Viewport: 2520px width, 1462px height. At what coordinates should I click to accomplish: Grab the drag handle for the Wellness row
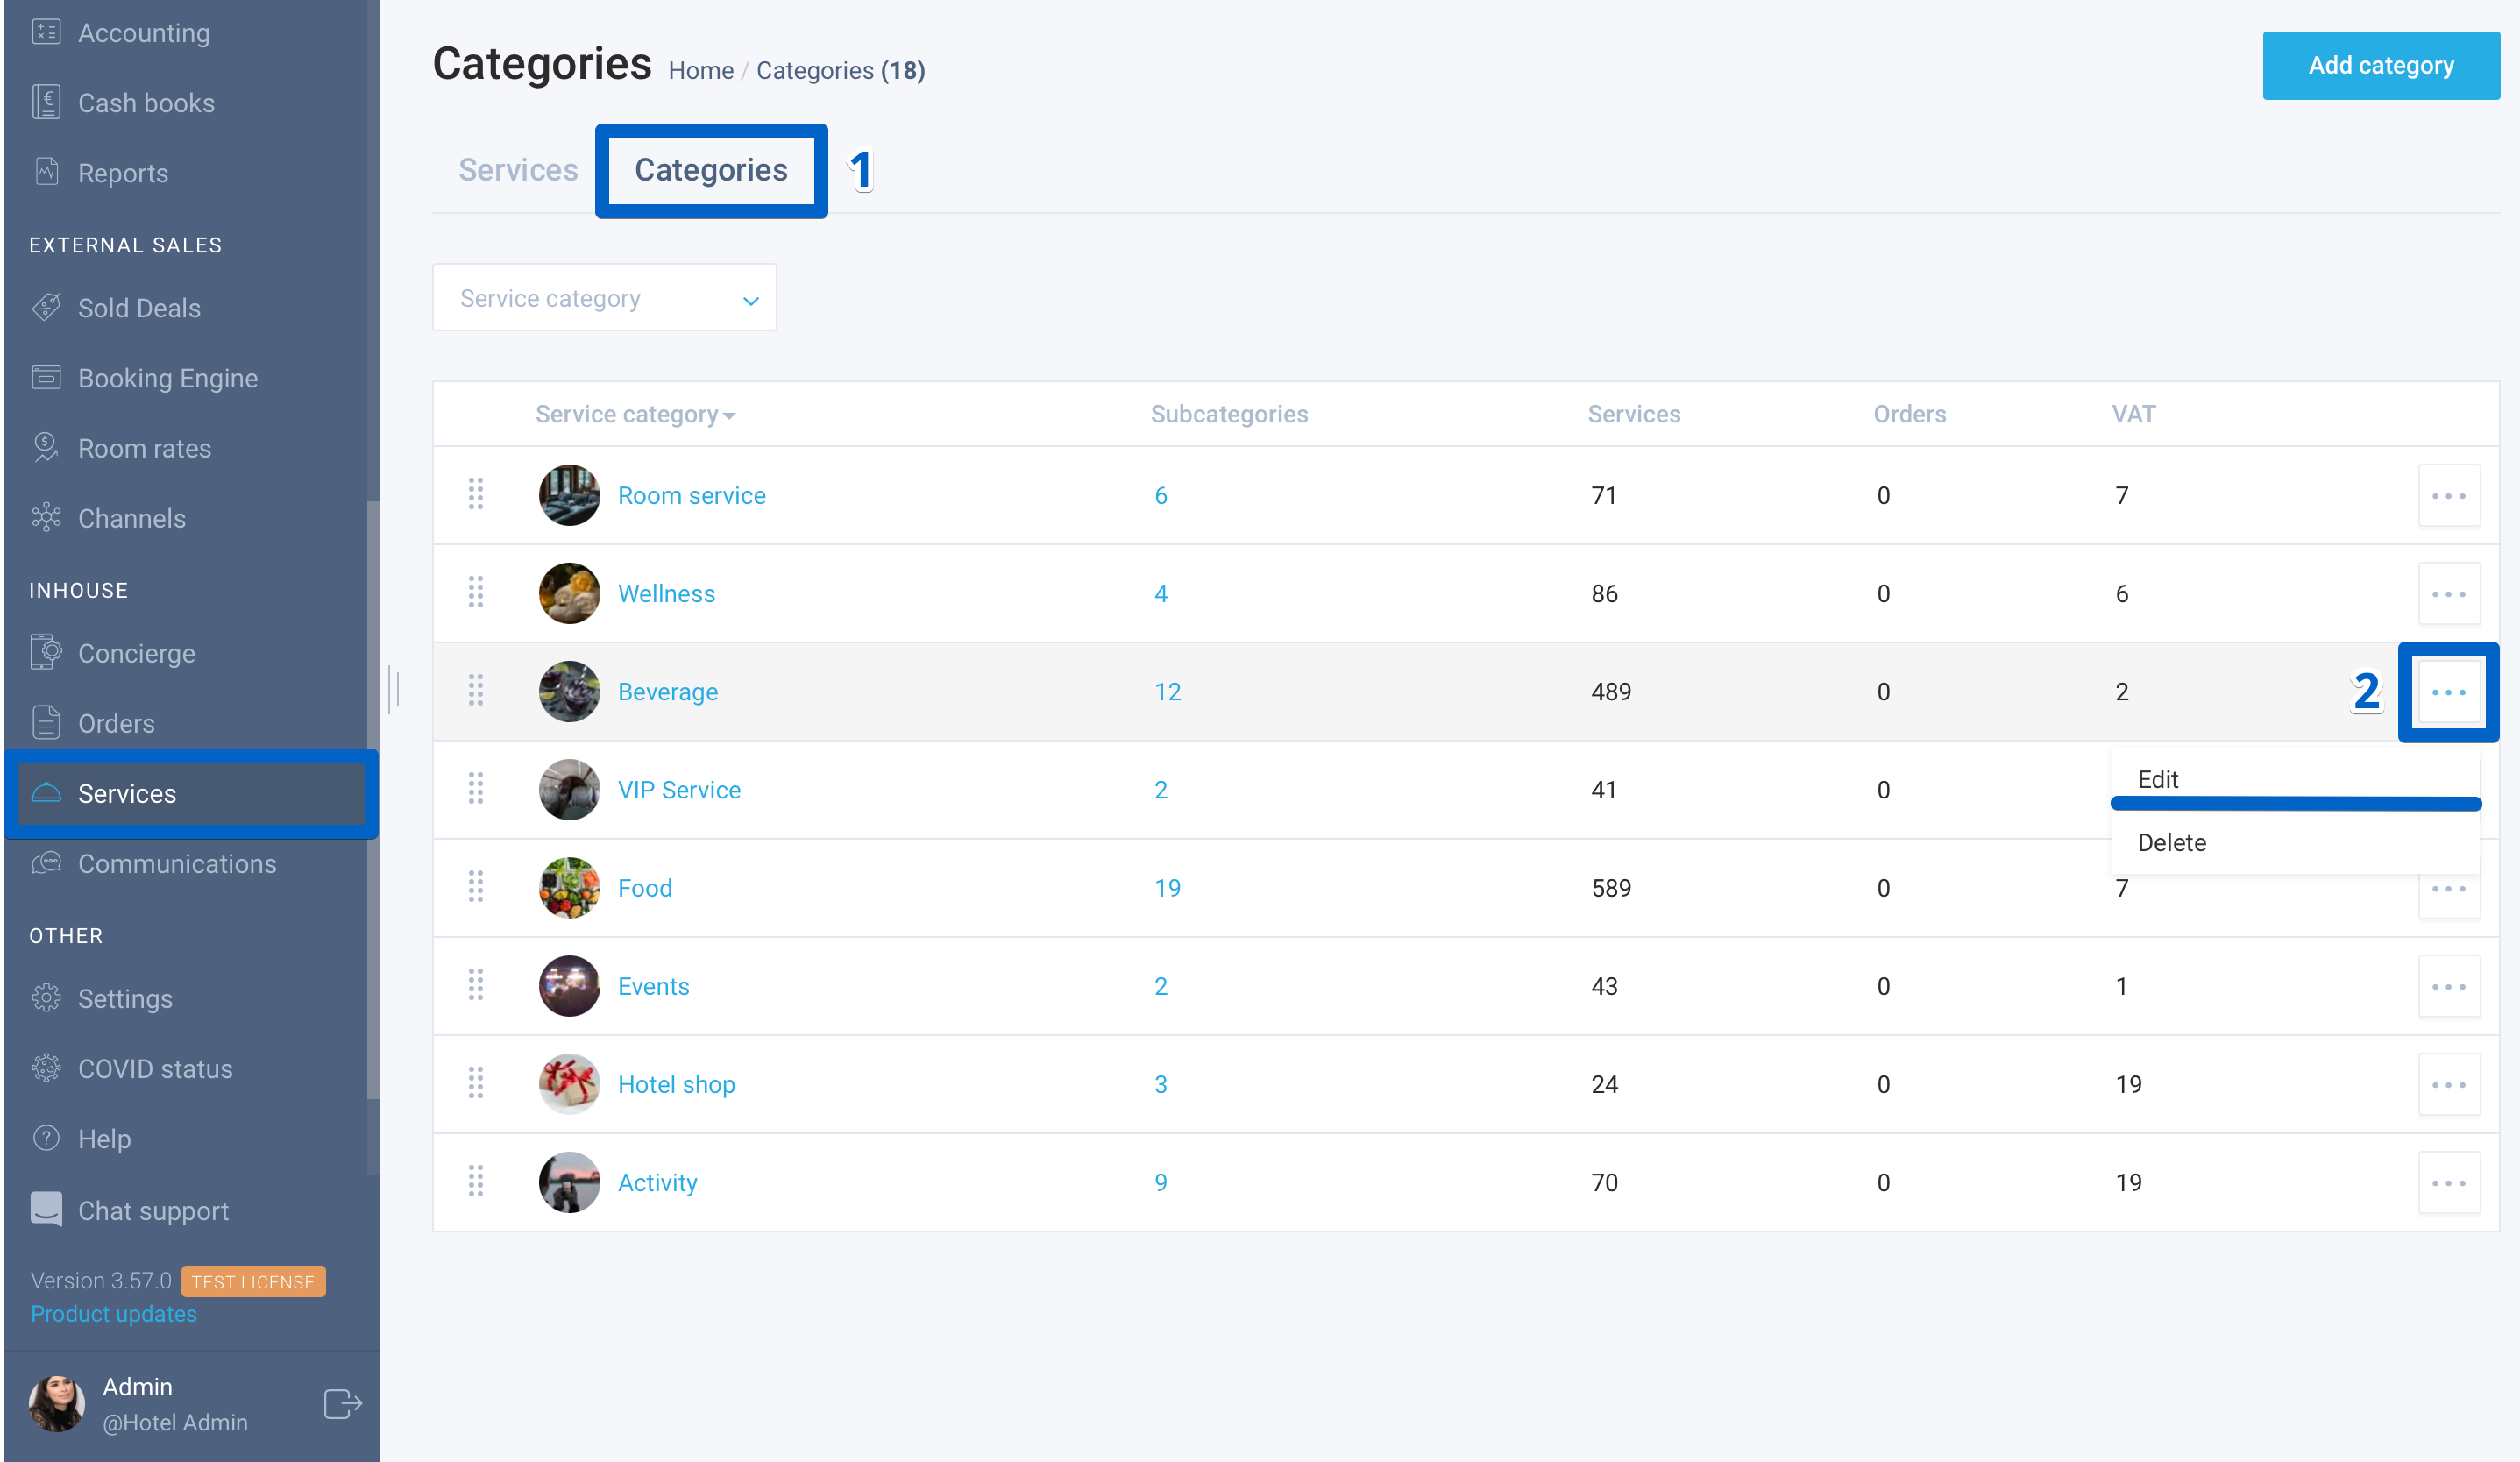[476, 593]
